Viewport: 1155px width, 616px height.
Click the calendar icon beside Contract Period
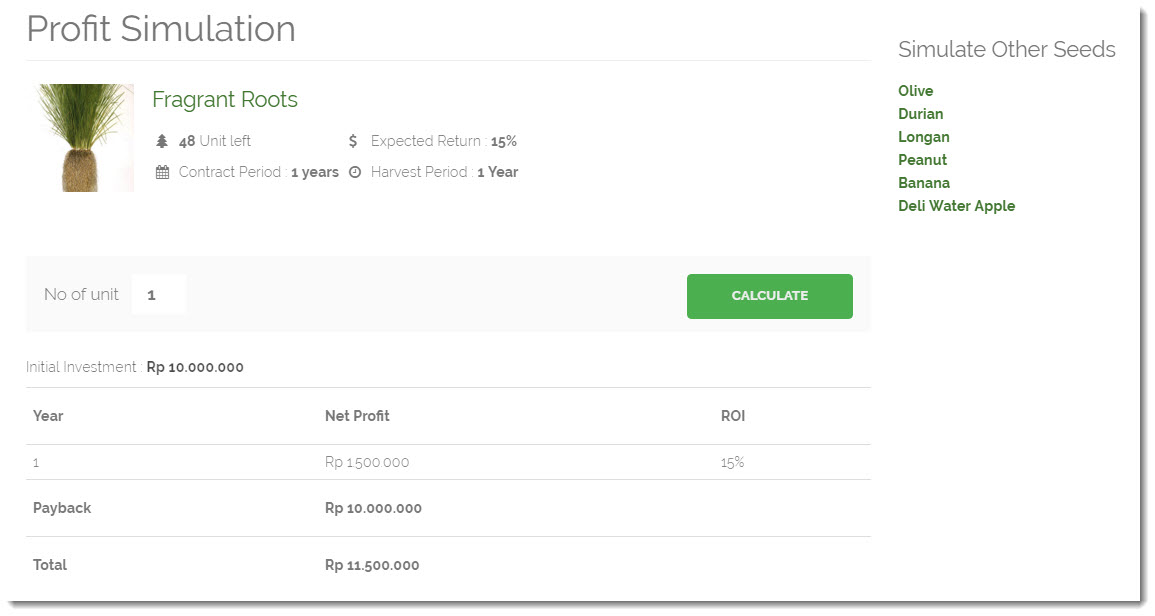[x=162, y=172]
